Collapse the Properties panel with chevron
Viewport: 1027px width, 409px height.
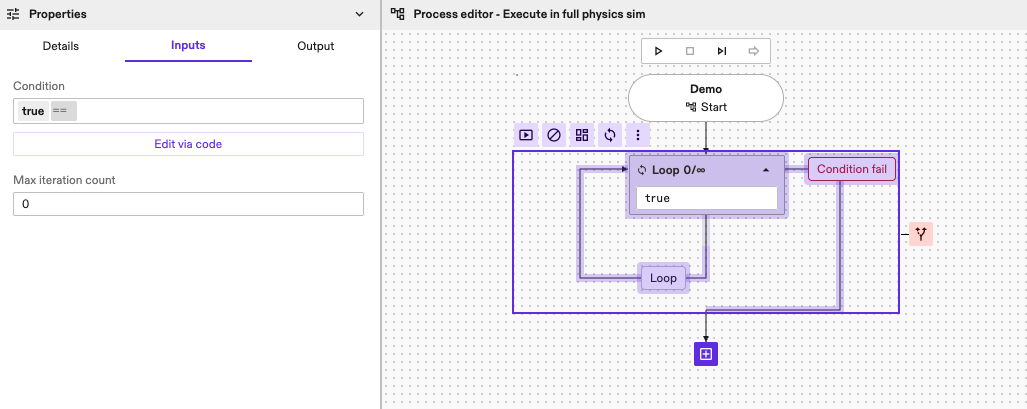coord(360,15)
